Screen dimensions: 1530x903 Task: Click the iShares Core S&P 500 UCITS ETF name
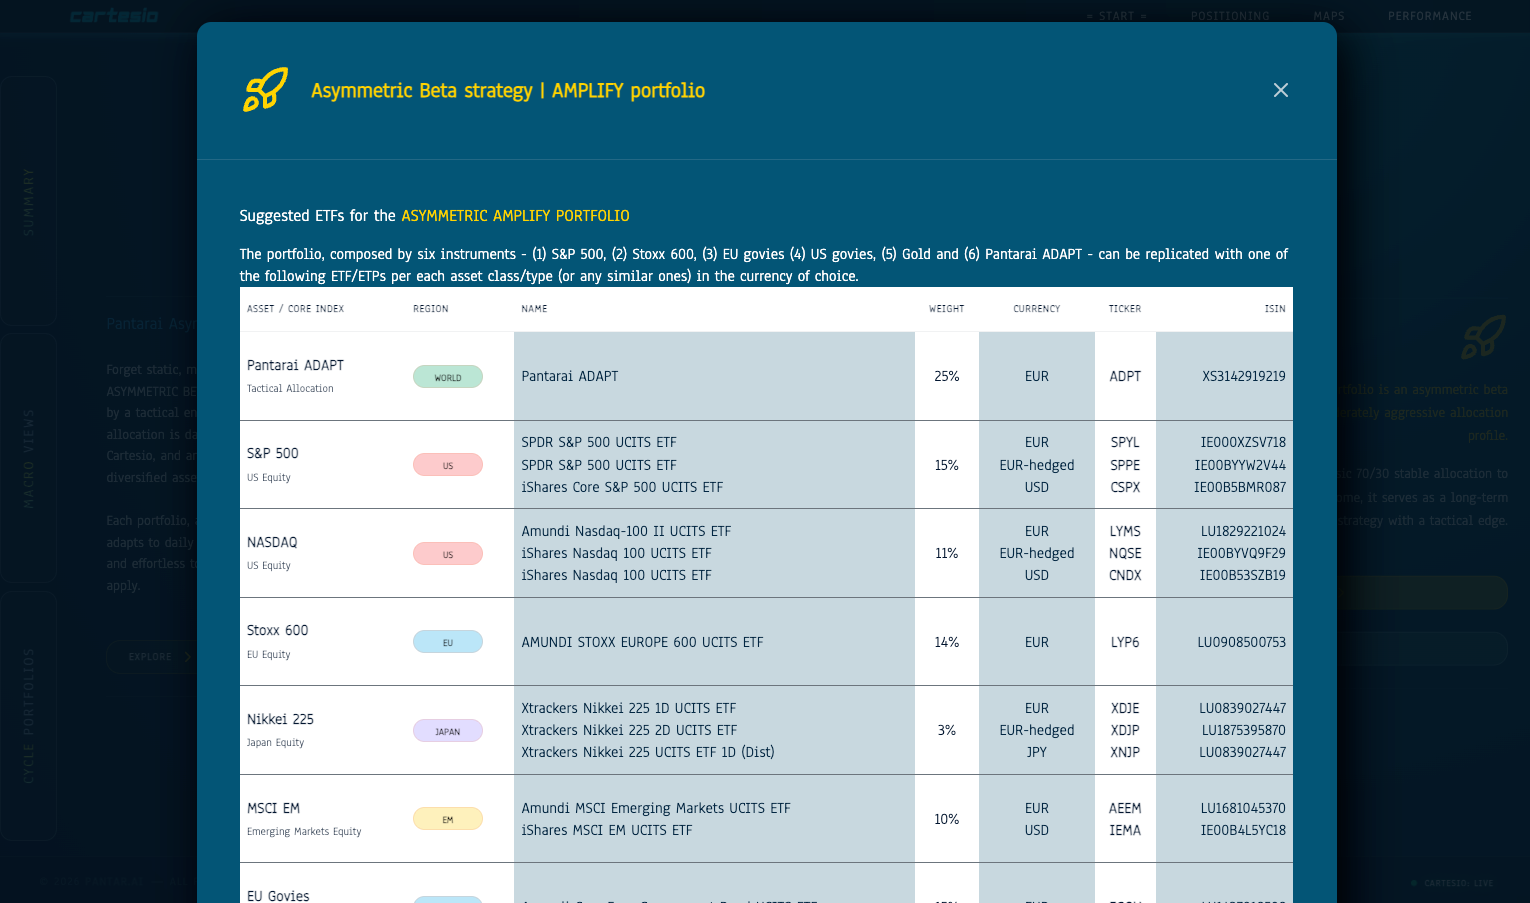pos(622,488)
